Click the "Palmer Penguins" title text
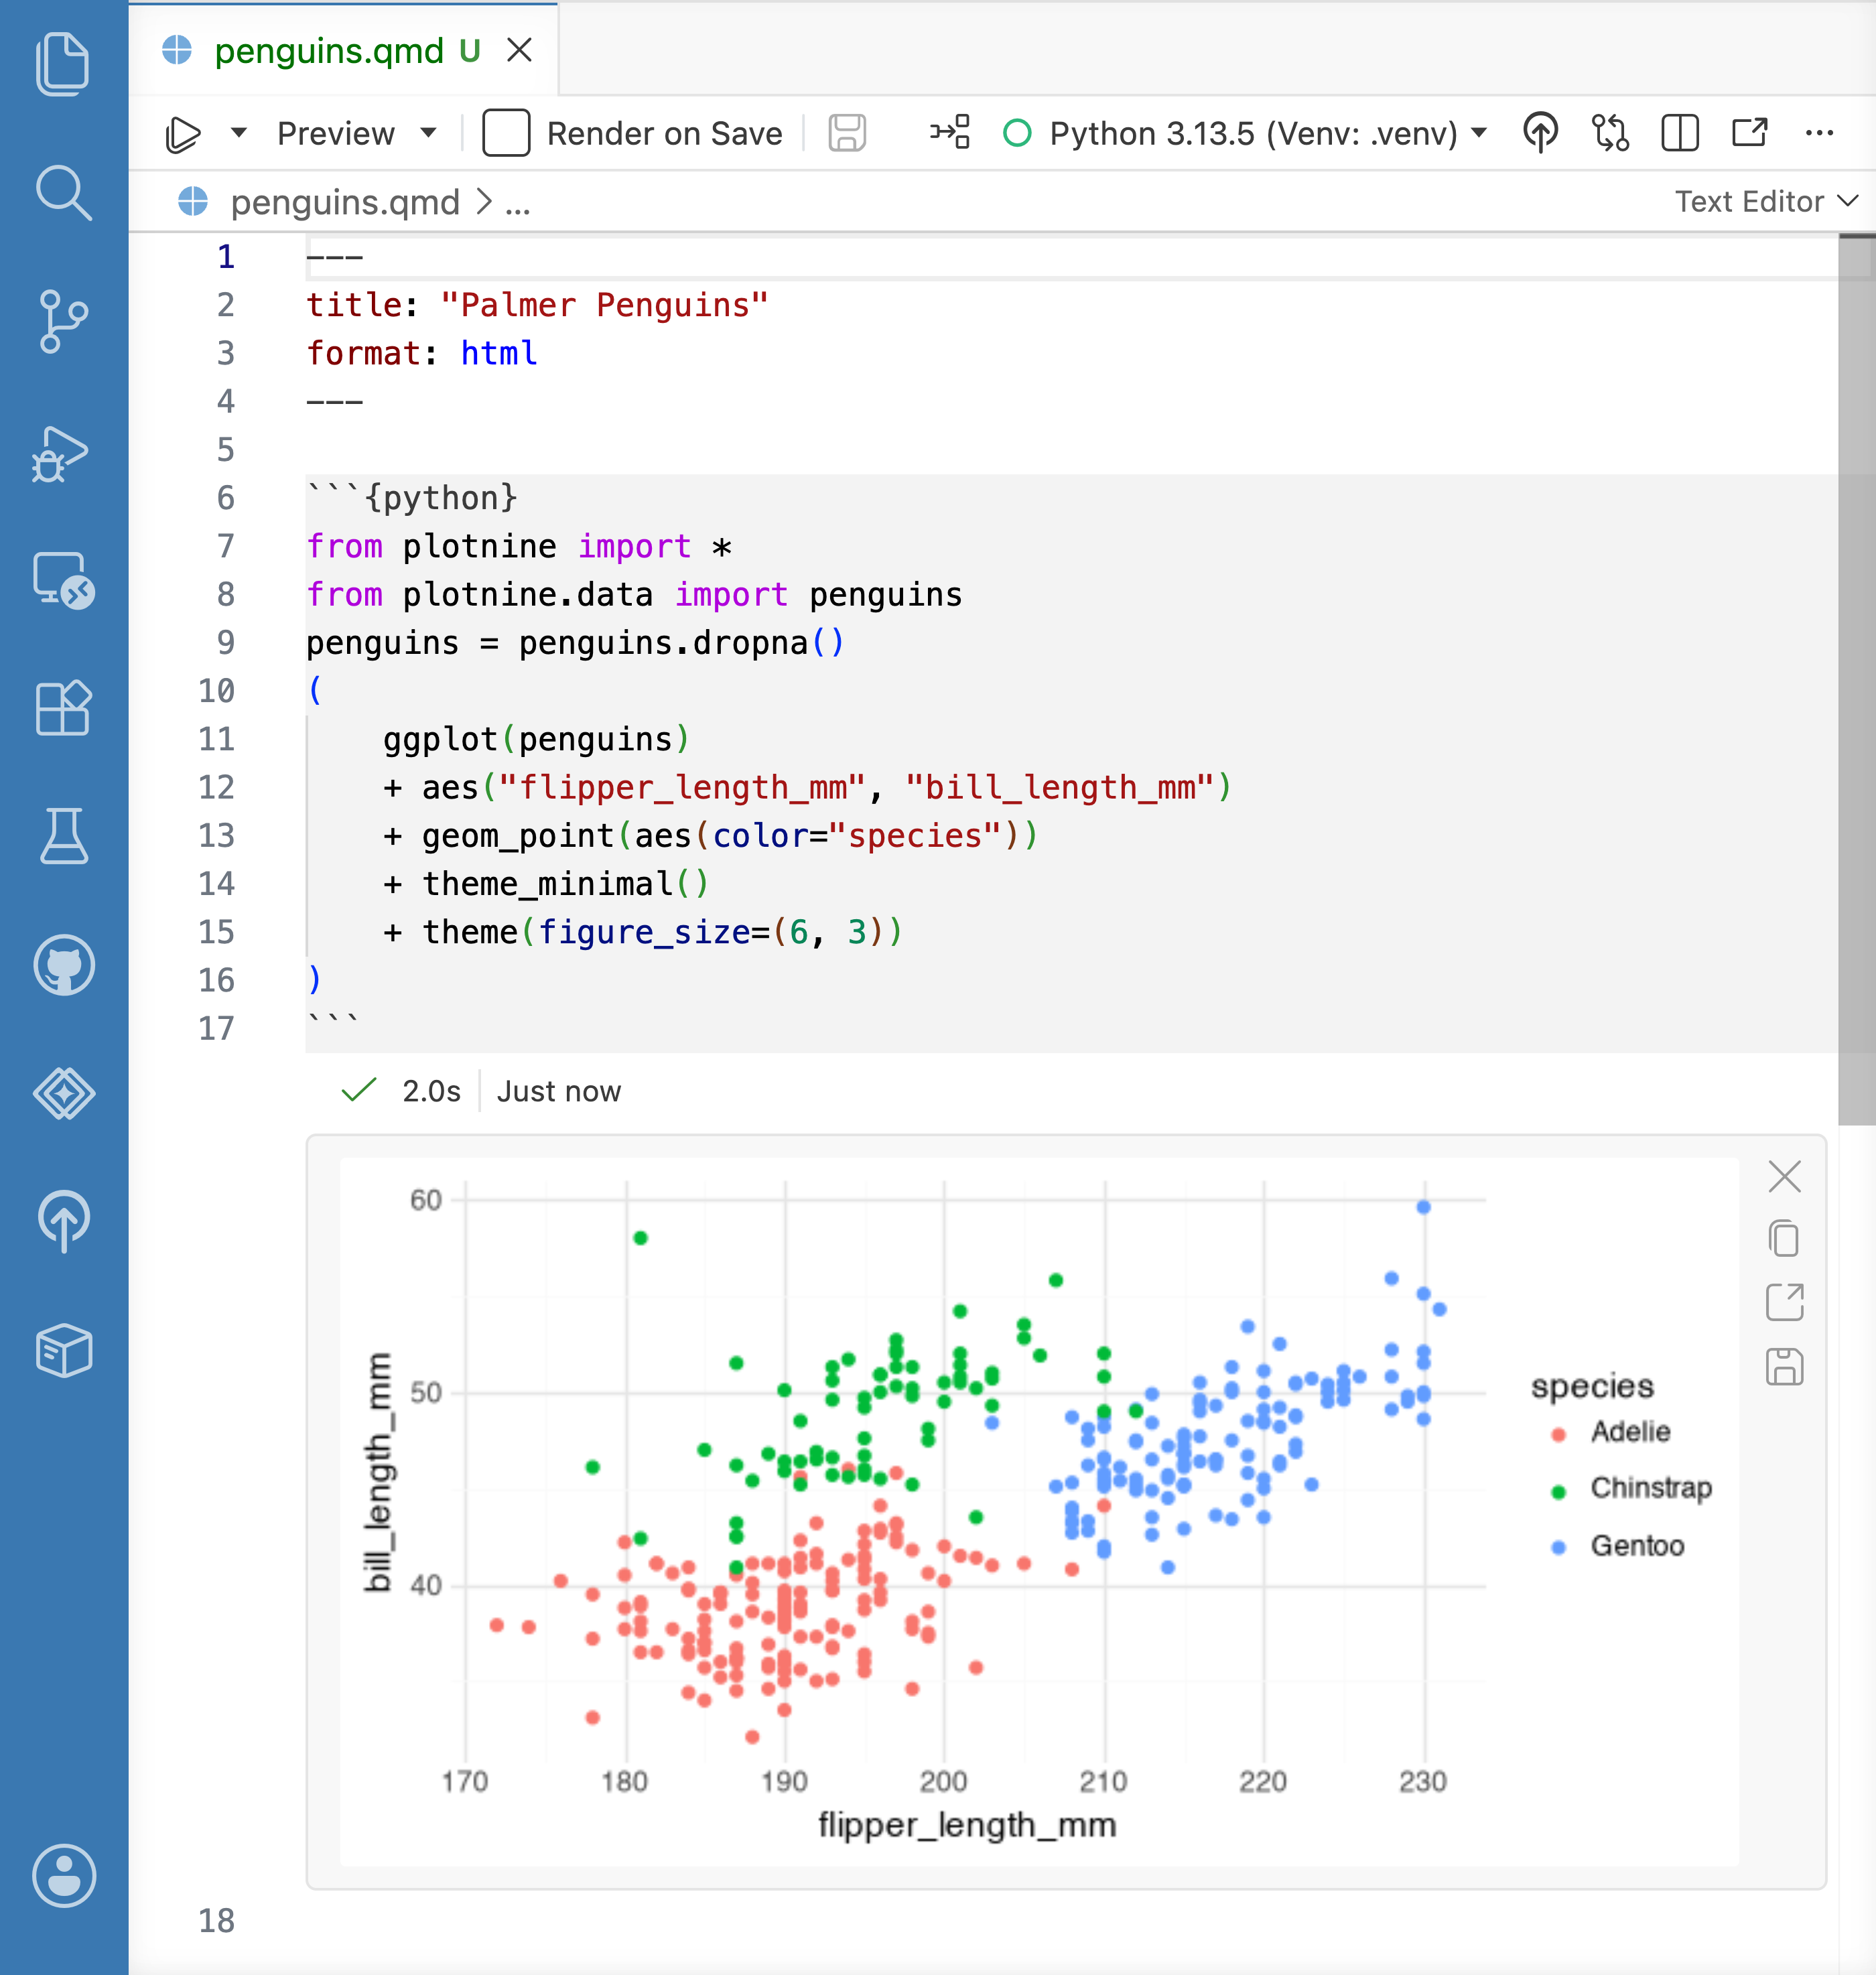This screenshot has height=1975, width=1876. [604, 305]
